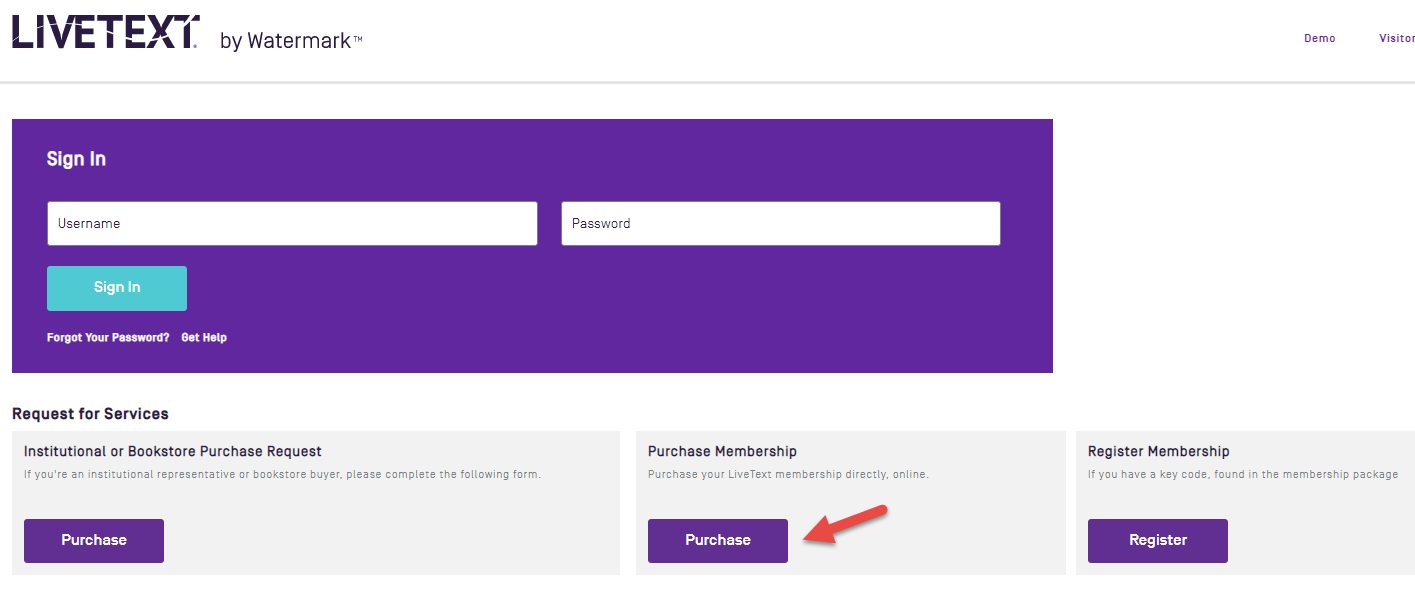The image size is (1415, 593).
Task: Select the 'Purchase Membership' card title
Action: (x=722, y=452)
